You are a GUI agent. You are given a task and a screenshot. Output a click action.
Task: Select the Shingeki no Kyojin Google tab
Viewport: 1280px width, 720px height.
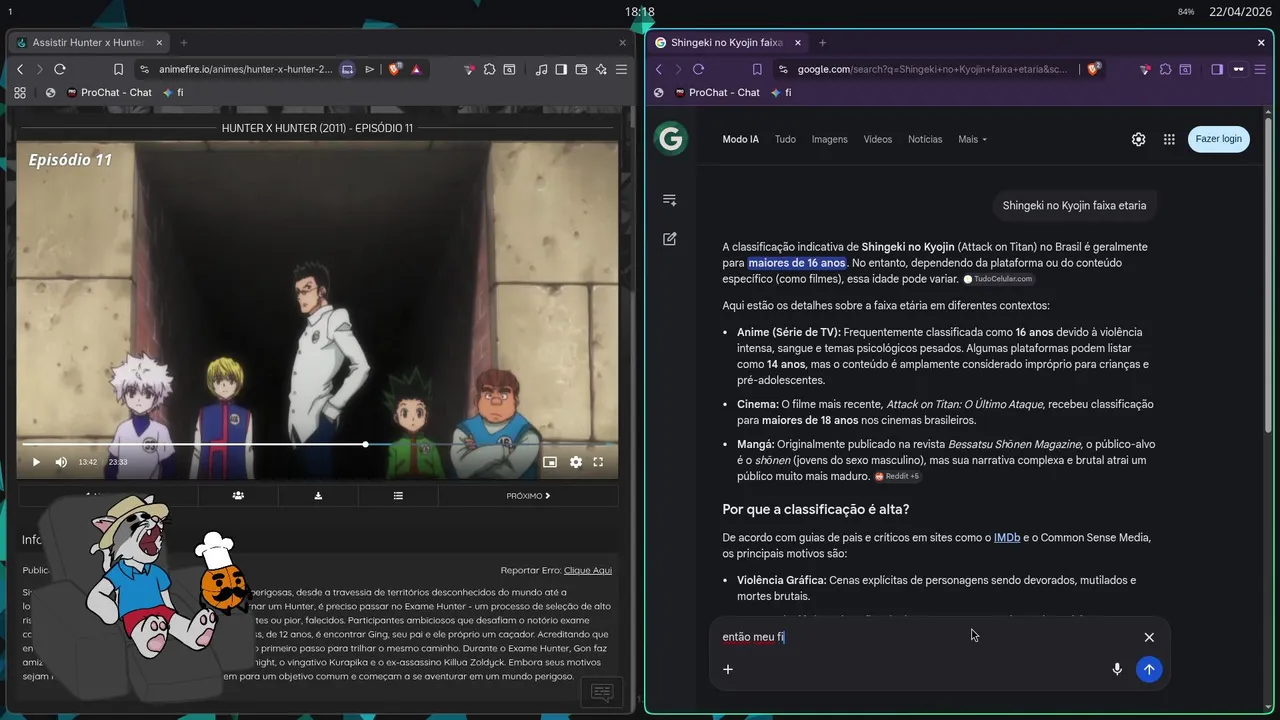pos(727,43)
